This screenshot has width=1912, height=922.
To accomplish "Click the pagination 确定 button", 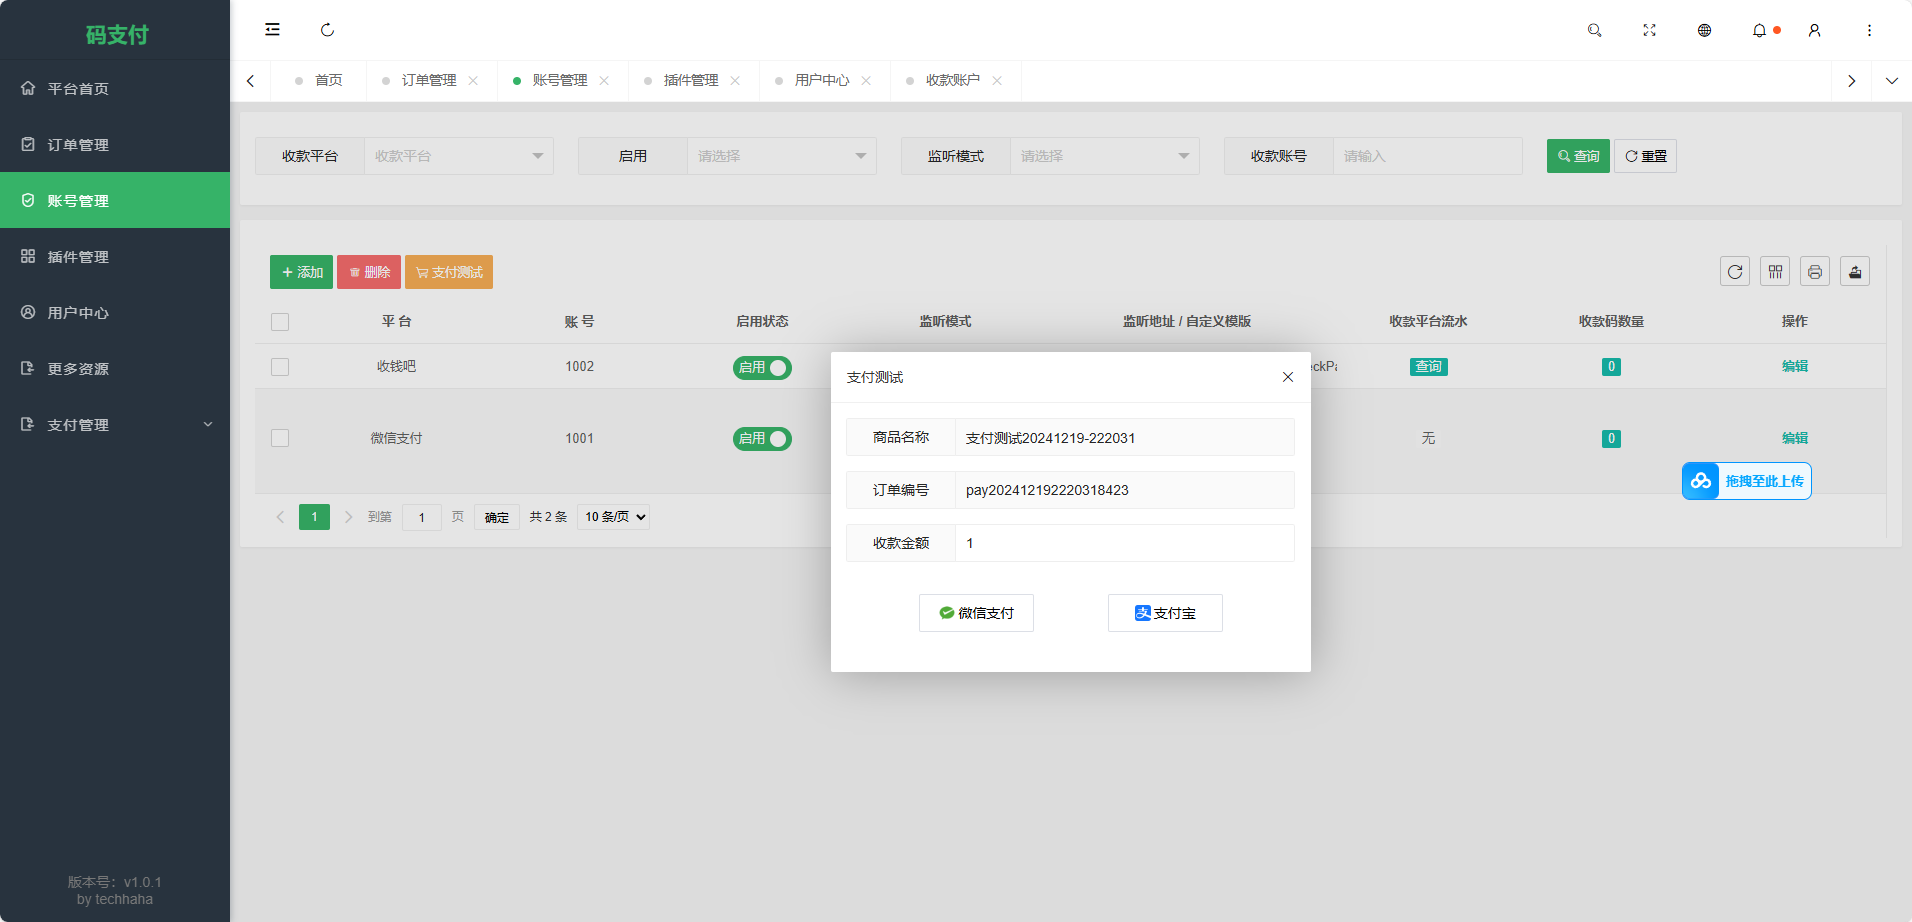I will coord(497,517).
